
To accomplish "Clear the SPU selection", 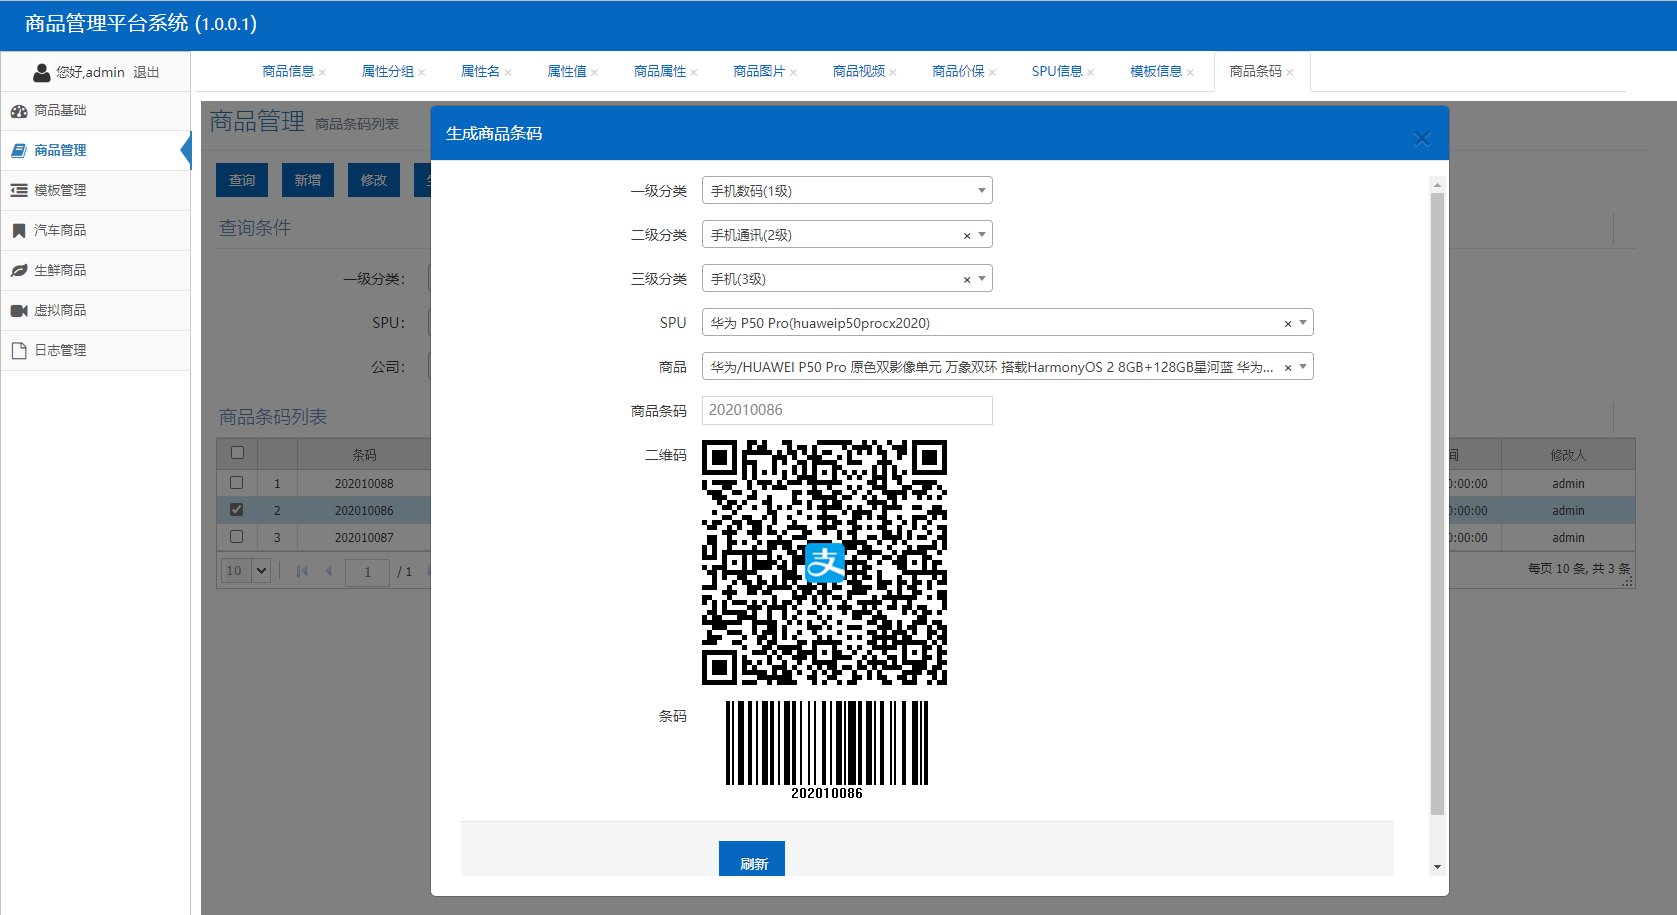I will 1288,324.
